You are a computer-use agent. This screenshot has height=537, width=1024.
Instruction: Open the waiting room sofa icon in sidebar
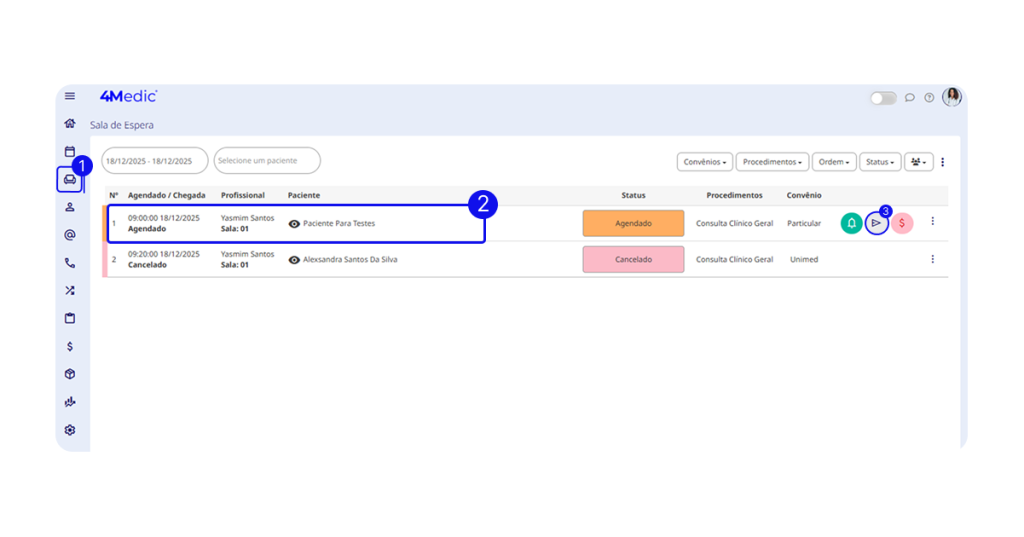tap(70, 180)
